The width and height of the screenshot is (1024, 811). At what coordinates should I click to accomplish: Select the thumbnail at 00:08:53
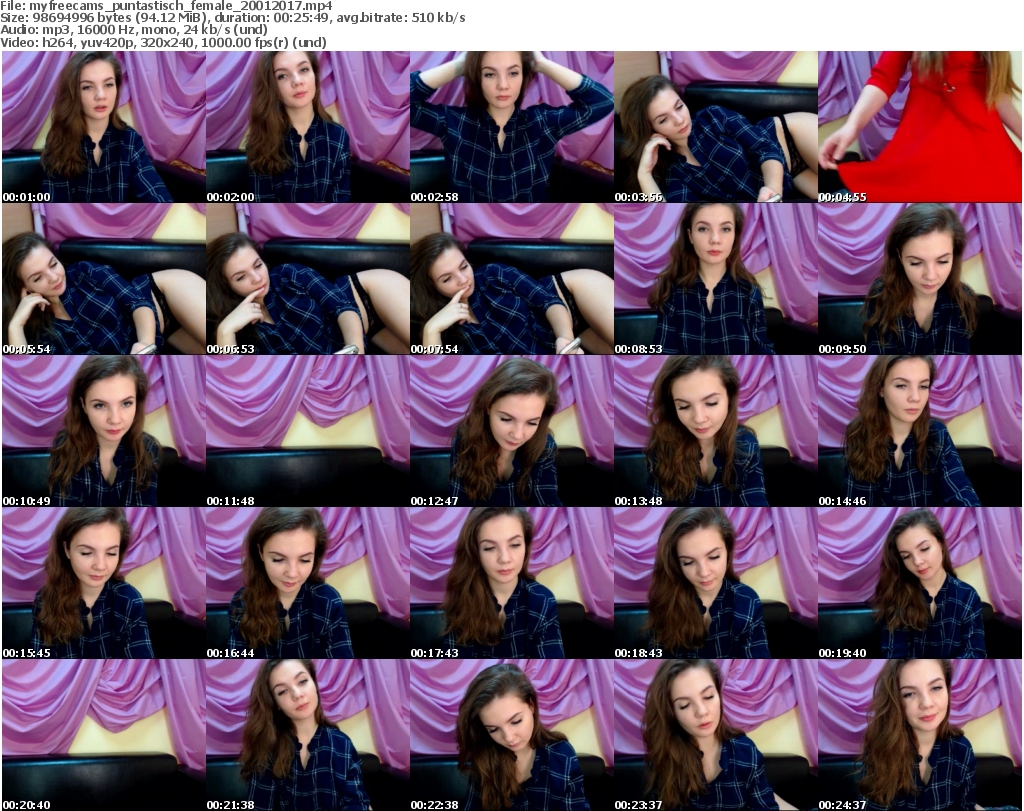[x=716, y=279]
